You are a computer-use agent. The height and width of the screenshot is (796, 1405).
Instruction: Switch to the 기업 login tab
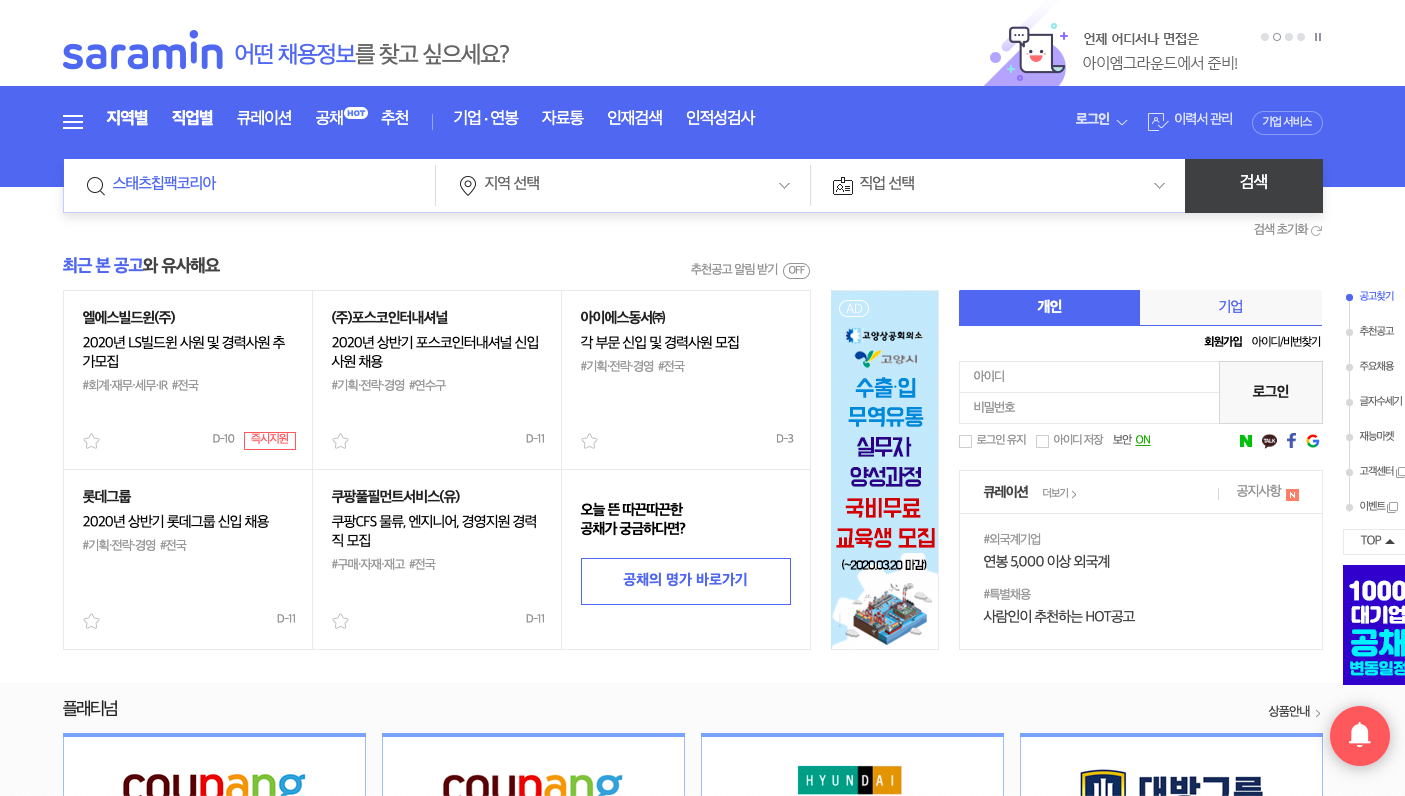[1231, 307]
